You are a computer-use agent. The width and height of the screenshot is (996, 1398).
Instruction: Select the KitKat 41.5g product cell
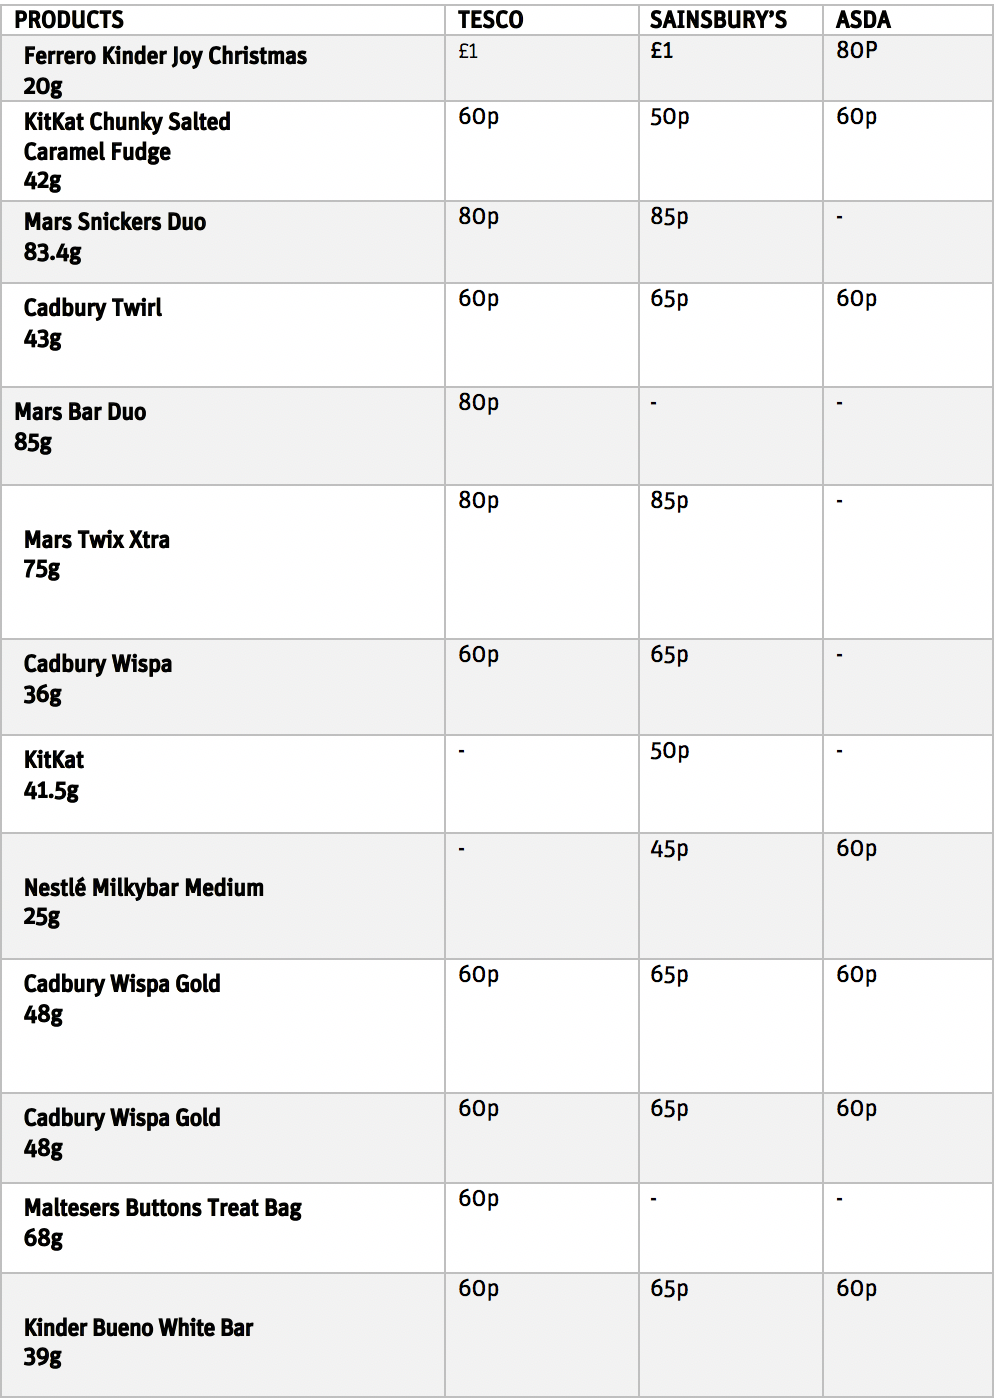pos(222,784)
